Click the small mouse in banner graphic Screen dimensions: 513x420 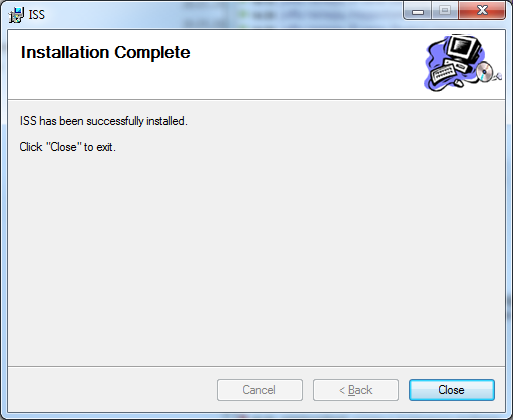click(x=459, y=83)
